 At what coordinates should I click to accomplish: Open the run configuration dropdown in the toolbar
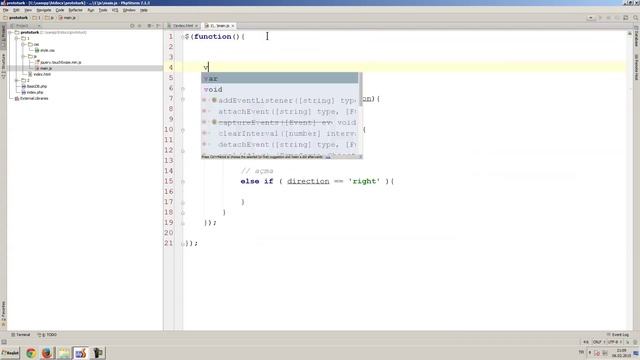click(591, 18)
